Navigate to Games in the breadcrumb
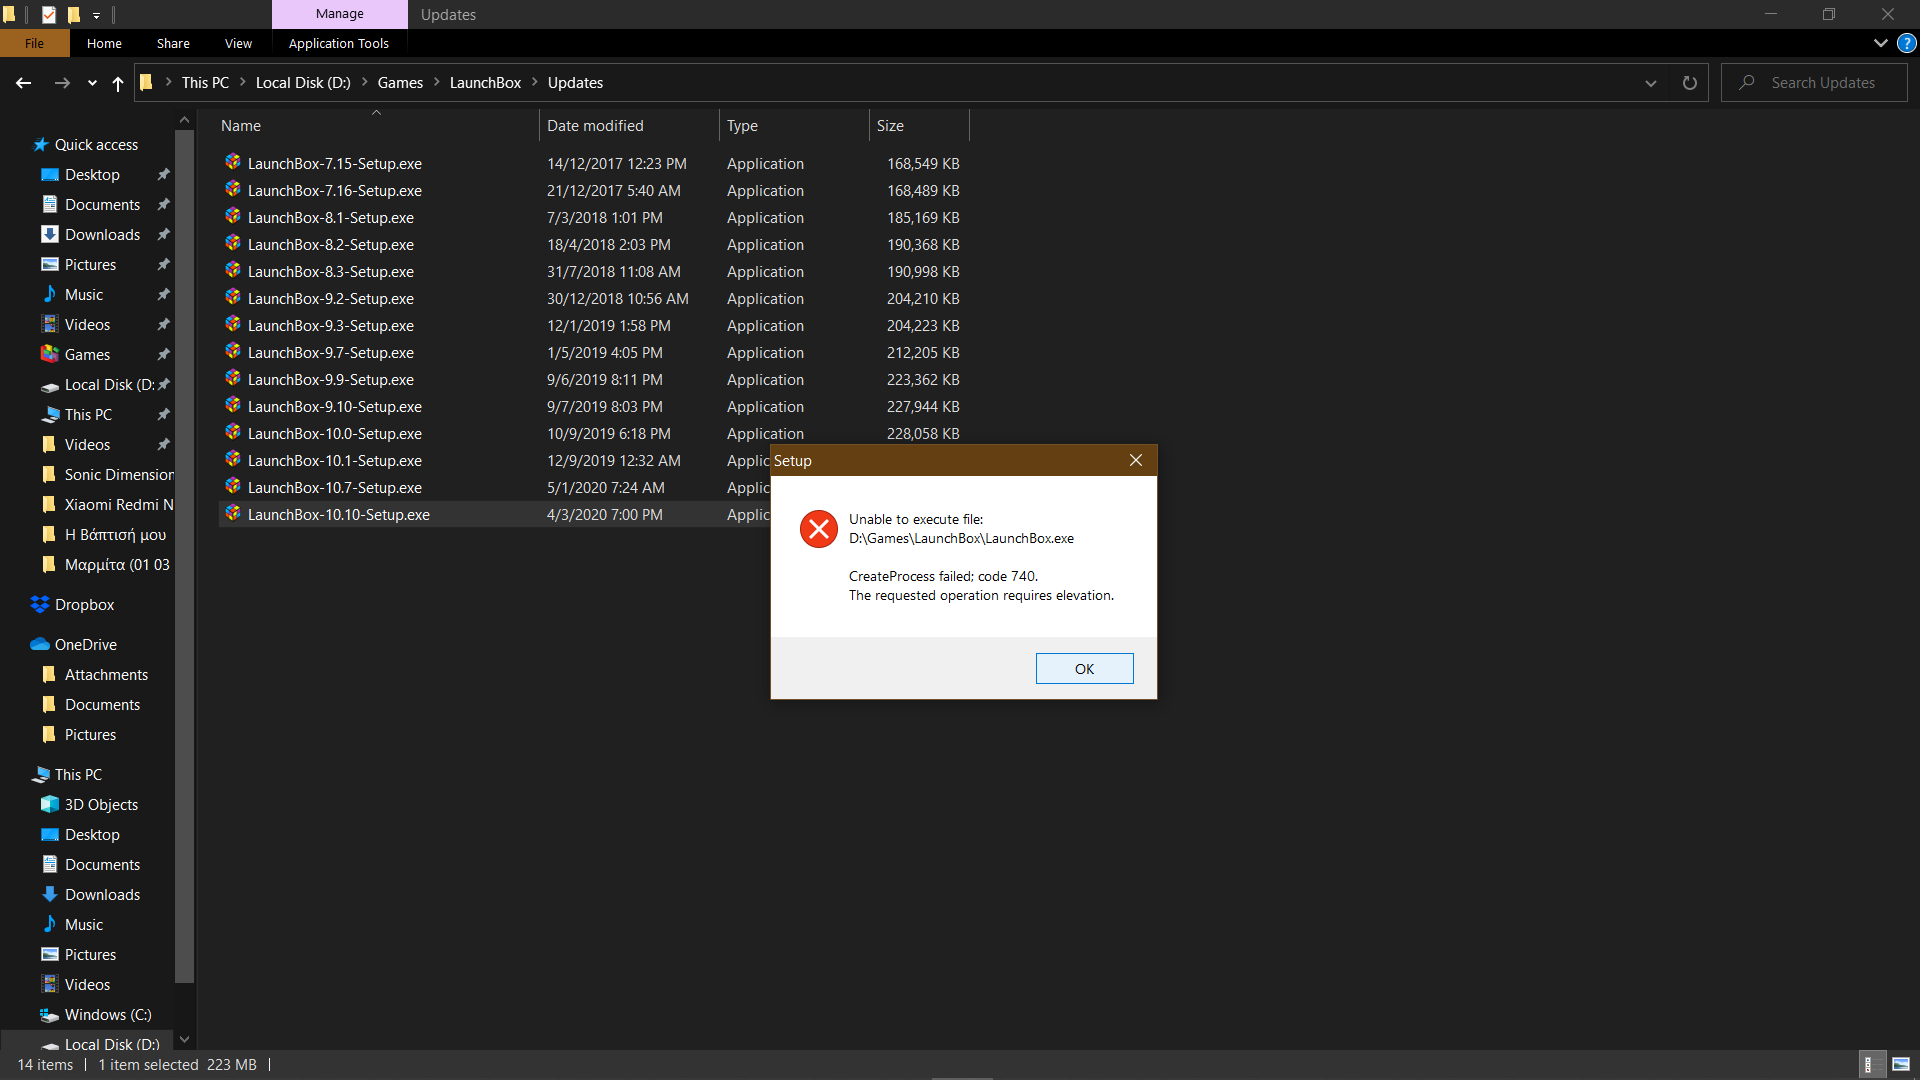The width and height of the screenshot is (1920, 1080). point(400,83)
